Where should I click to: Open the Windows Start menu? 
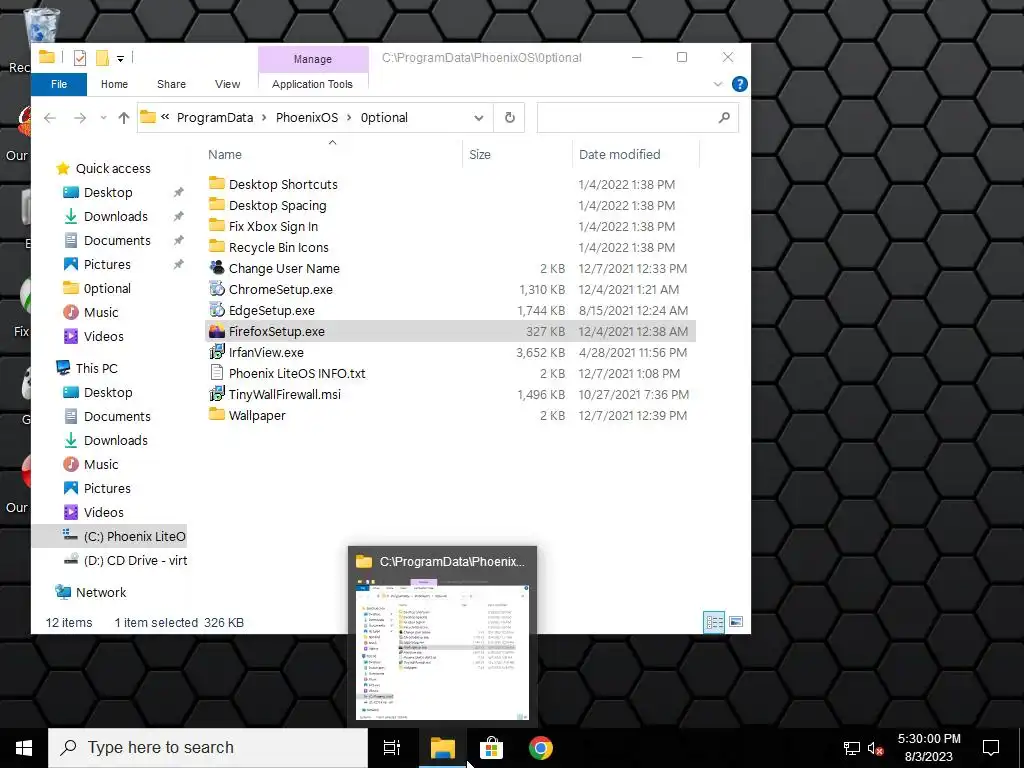pos(24,748)
